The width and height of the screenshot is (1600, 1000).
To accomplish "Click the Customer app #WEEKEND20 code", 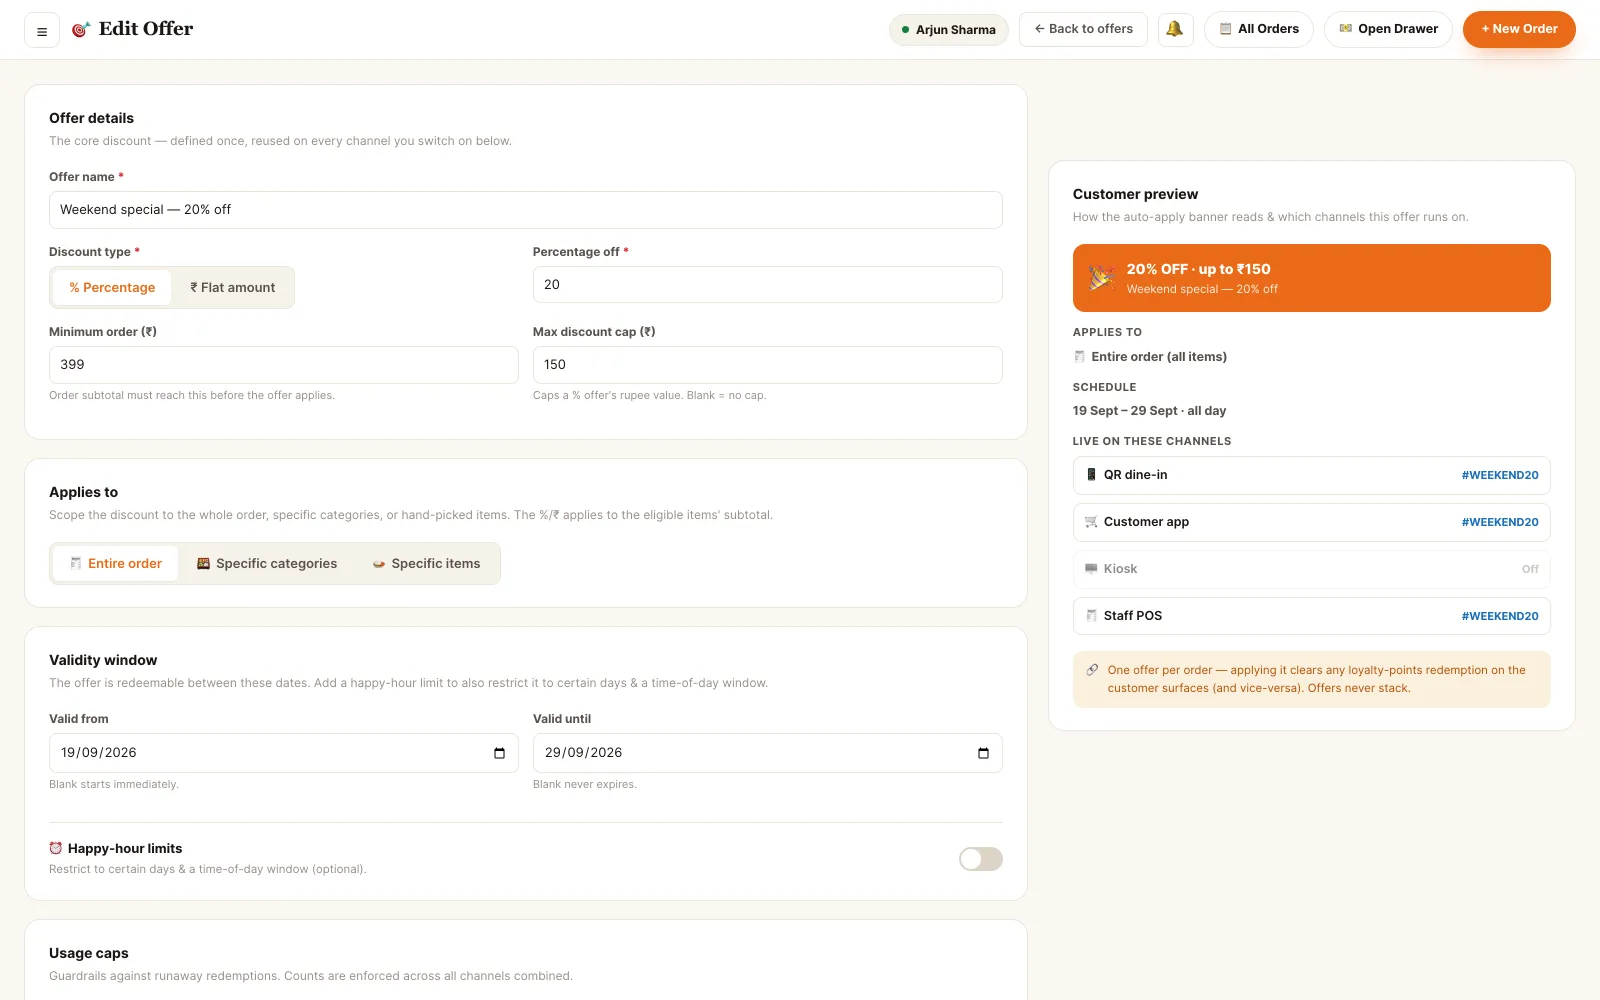I will tap(1500, 523).
